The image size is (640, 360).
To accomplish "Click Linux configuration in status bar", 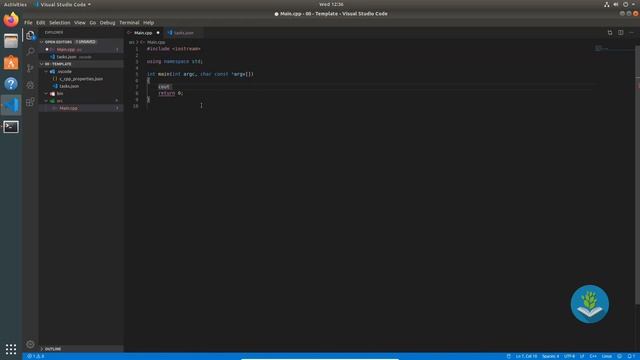I will coord(607,356).
